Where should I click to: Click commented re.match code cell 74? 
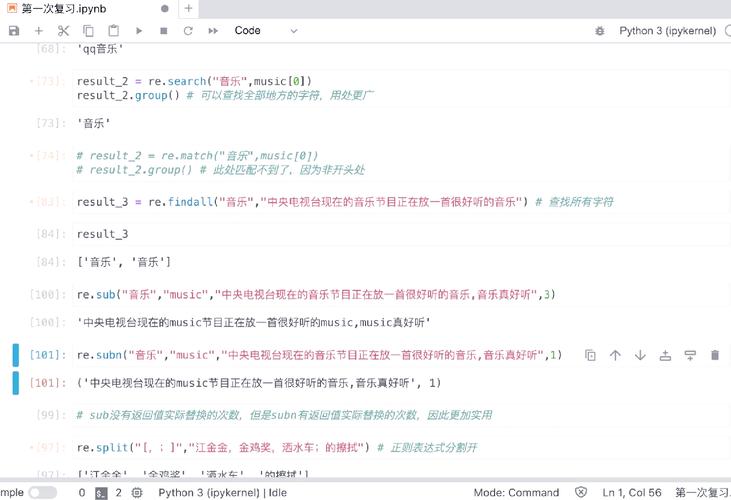coord(401,163)
